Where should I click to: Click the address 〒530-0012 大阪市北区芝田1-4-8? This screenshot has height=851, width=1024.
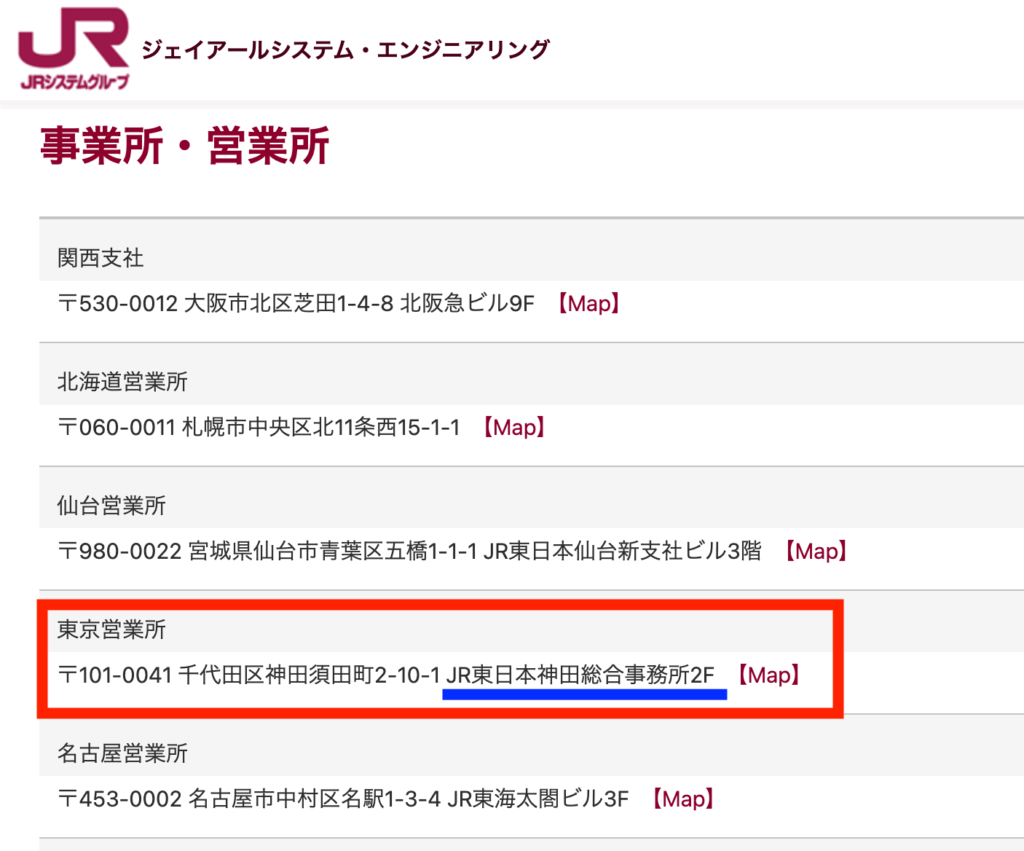pos(226,304)
